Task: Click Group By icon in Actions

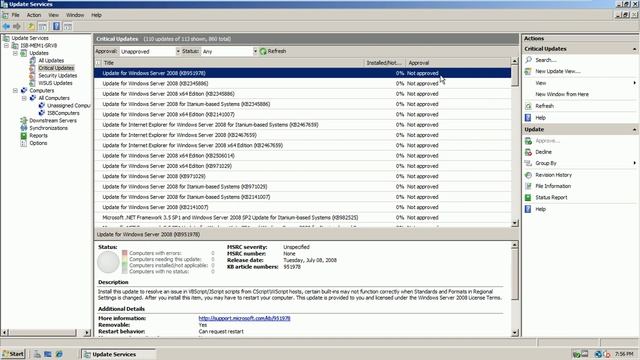Action: (x=528, y=163)
